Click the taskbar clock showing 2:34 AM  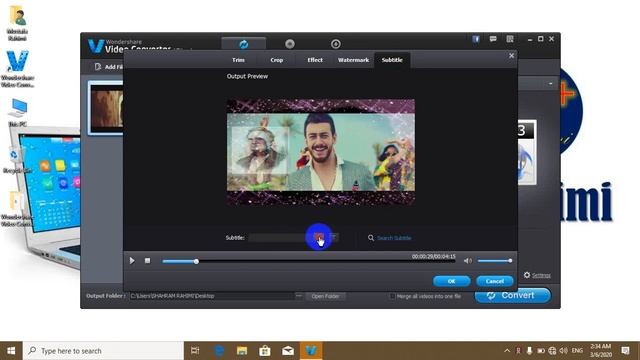[600, 351]
